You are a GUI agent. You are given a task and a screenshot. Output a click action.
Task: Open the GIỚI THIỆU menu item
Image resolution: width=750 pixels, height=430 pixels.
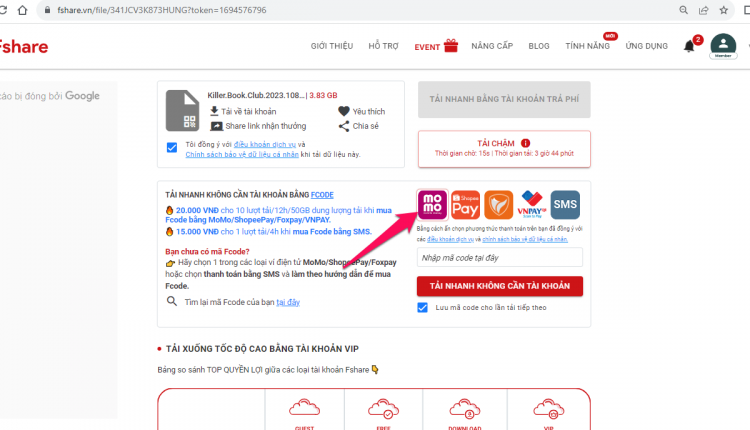pos(332,46)
